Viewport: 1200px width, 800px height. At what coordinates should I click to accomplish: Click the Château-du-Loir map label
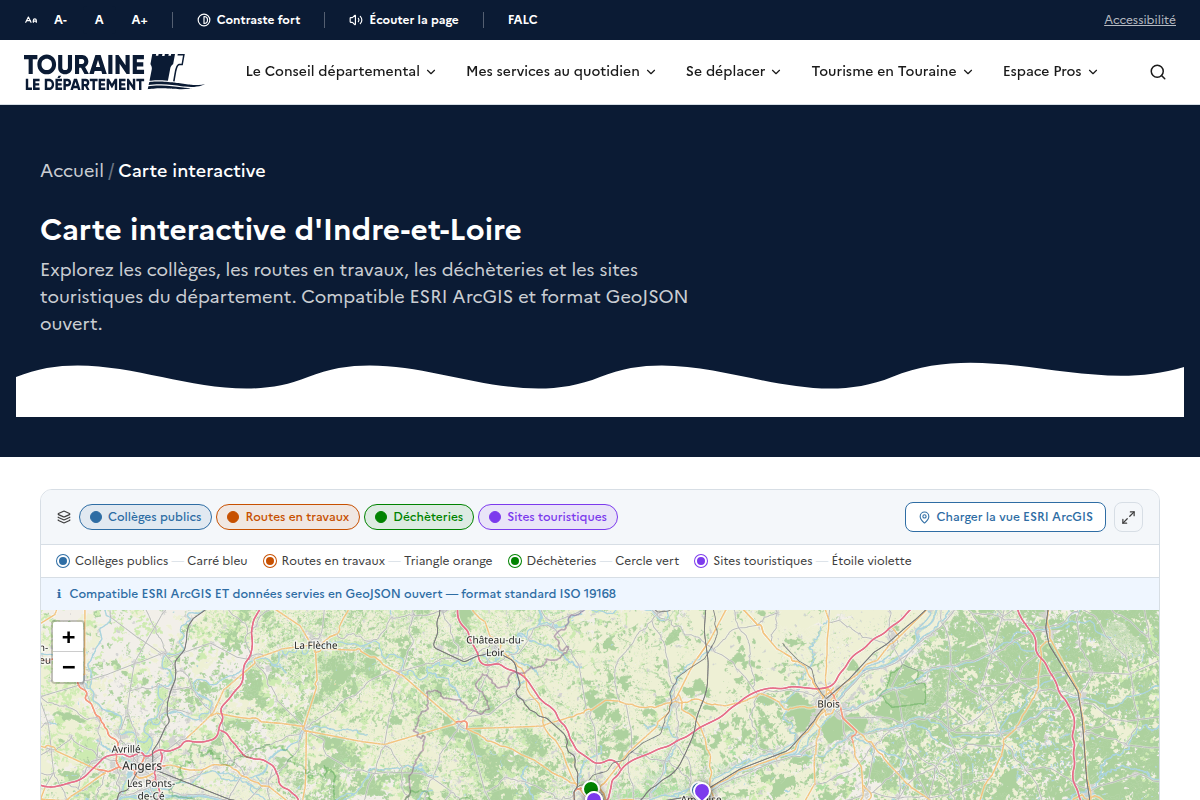click(x=495, y=646)
